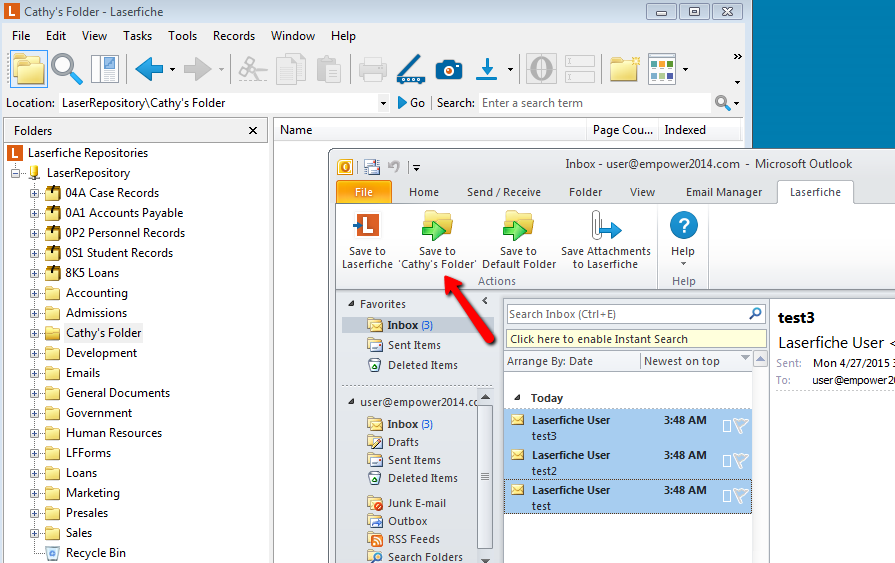Click the undo icon in Outlook quick access toolbar
Screen dimensions: 895x563
point(394,167)
